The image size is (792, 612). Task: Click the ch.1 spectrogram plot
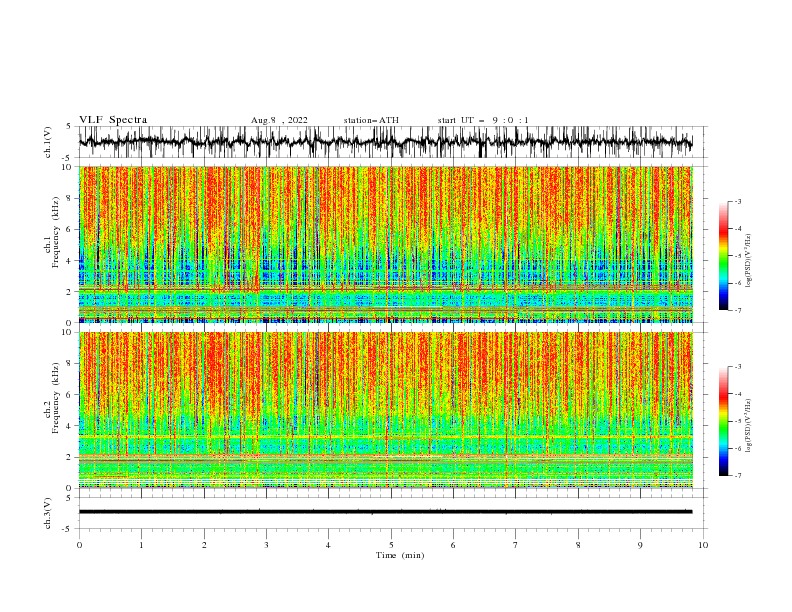[x=386, y=244]
